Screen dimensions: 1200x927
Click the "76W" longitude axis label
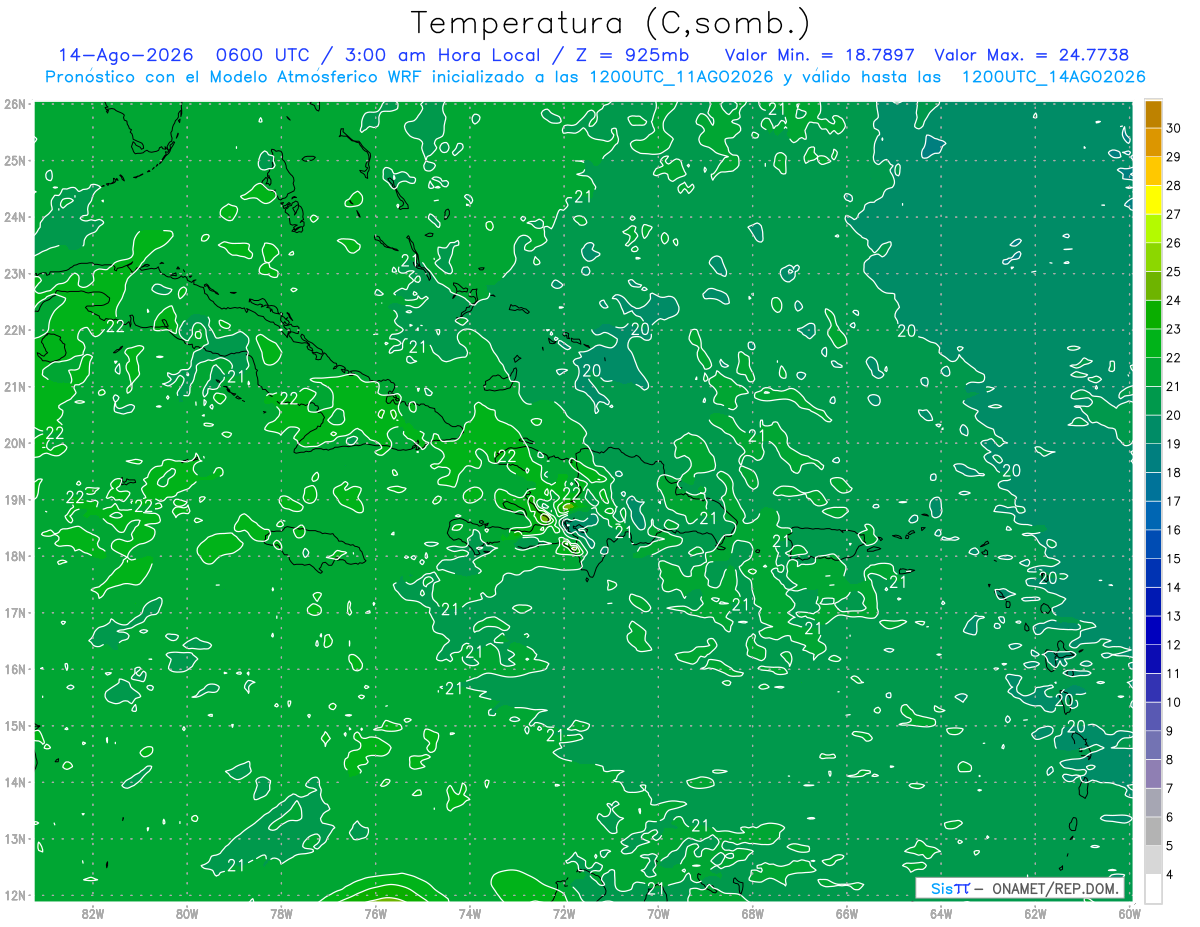(376, 915)
